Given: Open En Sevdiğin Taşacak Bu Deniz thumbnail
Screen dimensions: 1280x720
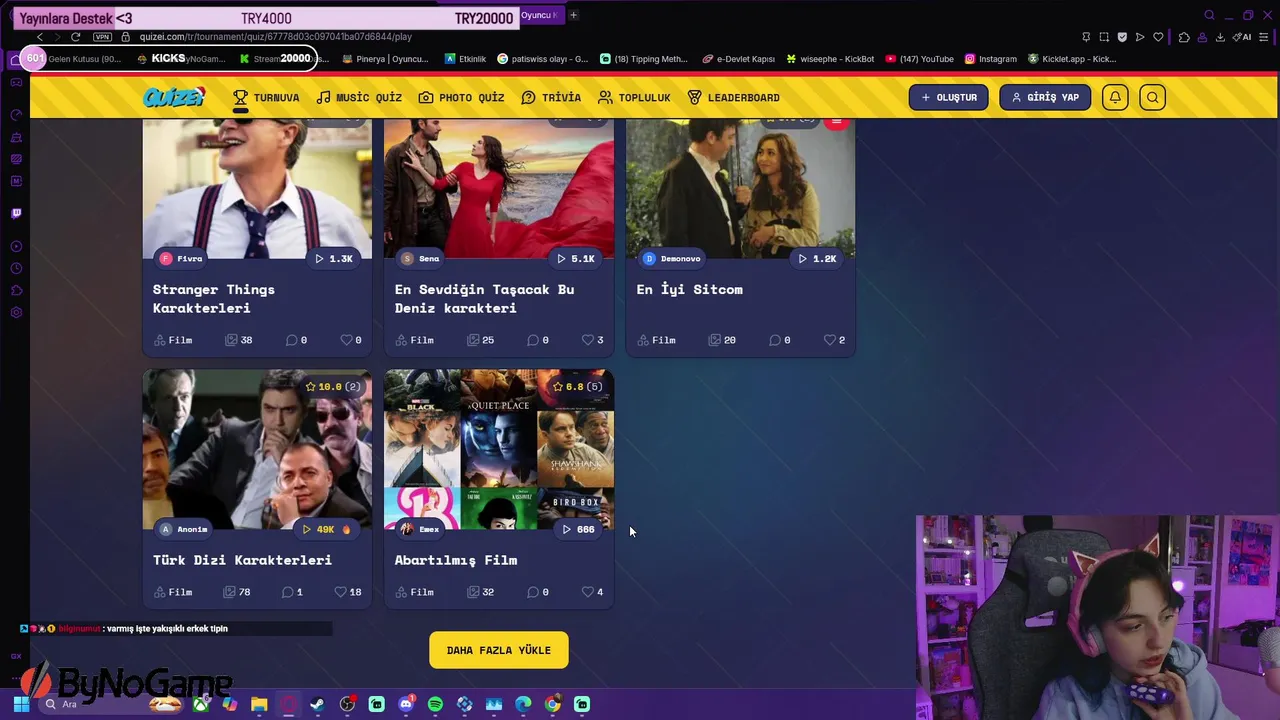Looking at the screenshot, I should 499,190.
